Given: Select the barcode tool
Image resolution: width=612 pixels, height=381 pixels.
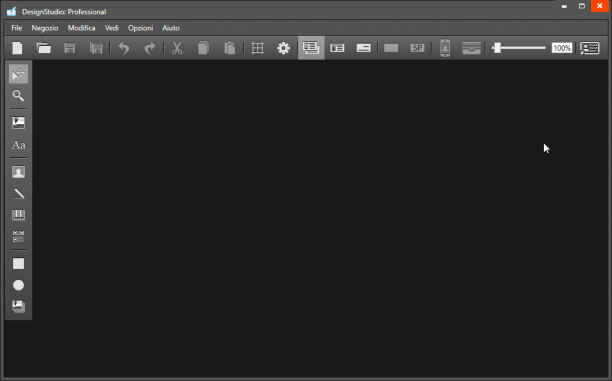Looking at the screenshot, I should coord(18,215).
